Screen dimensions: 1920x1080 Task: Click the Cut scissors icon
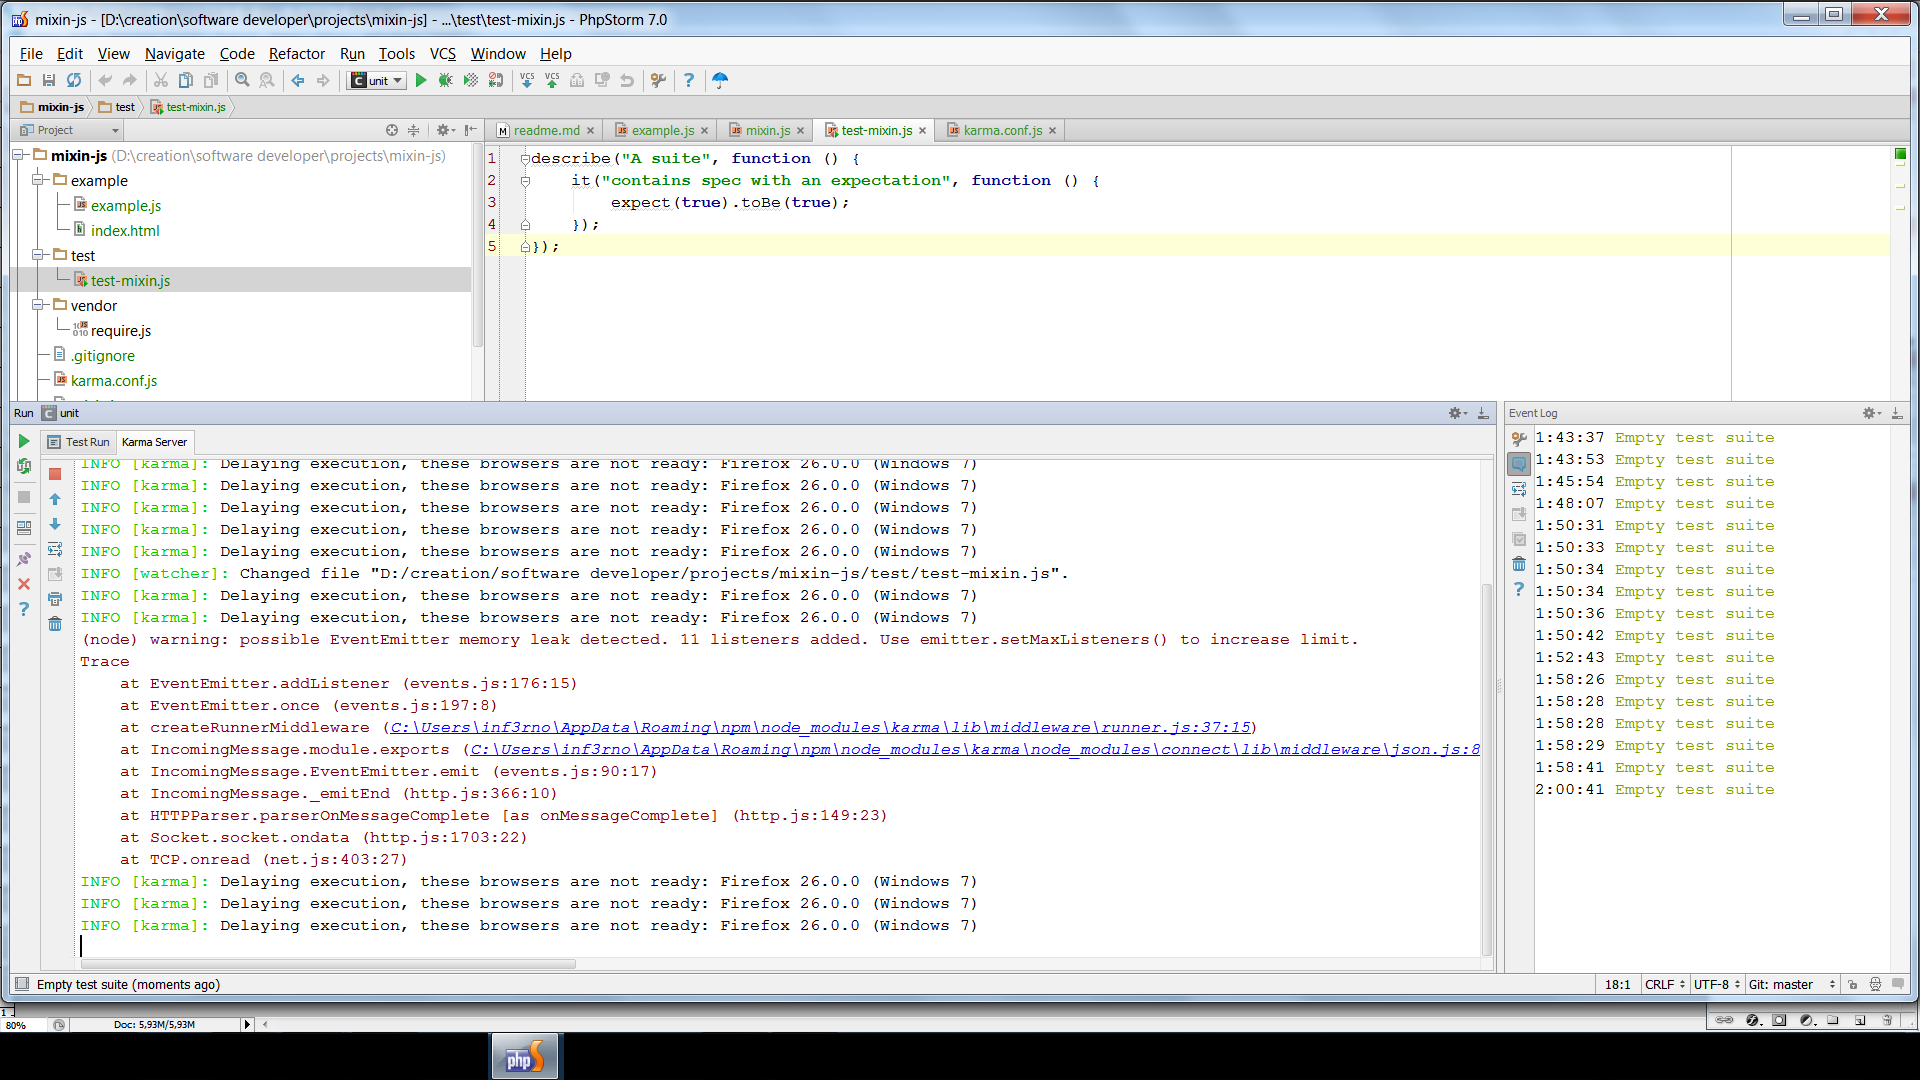coord(160,80)
